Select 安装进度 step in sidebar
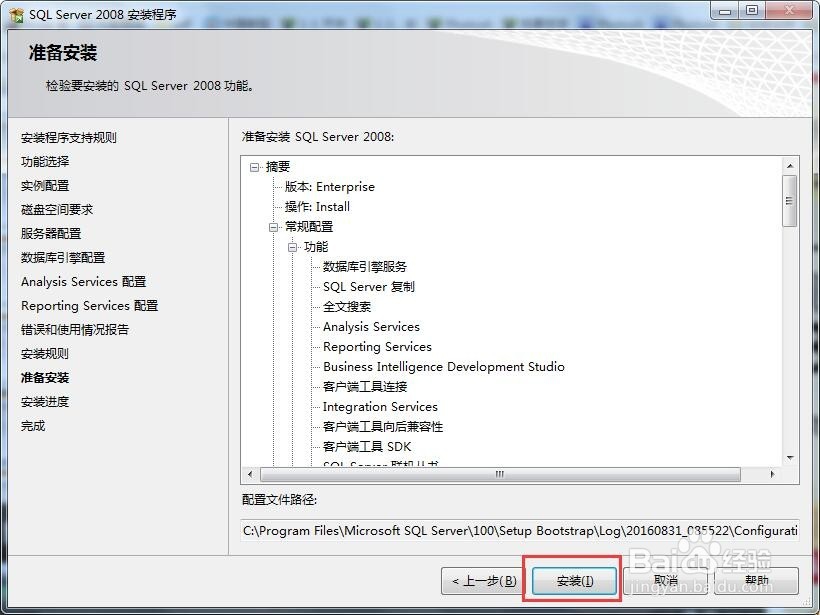The width and height of the screenshot is (820, 615). [x=45, y=402]
